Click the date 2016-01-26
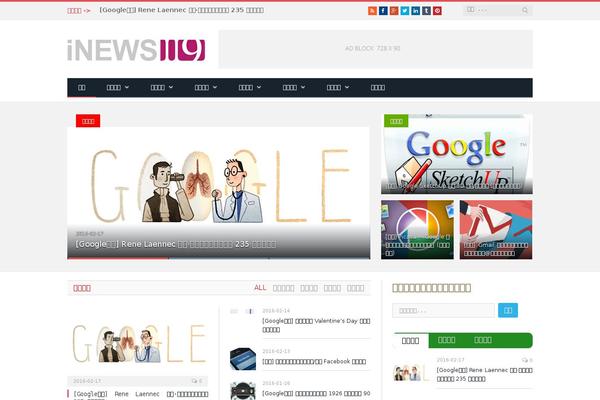 (x=276, y=383)
